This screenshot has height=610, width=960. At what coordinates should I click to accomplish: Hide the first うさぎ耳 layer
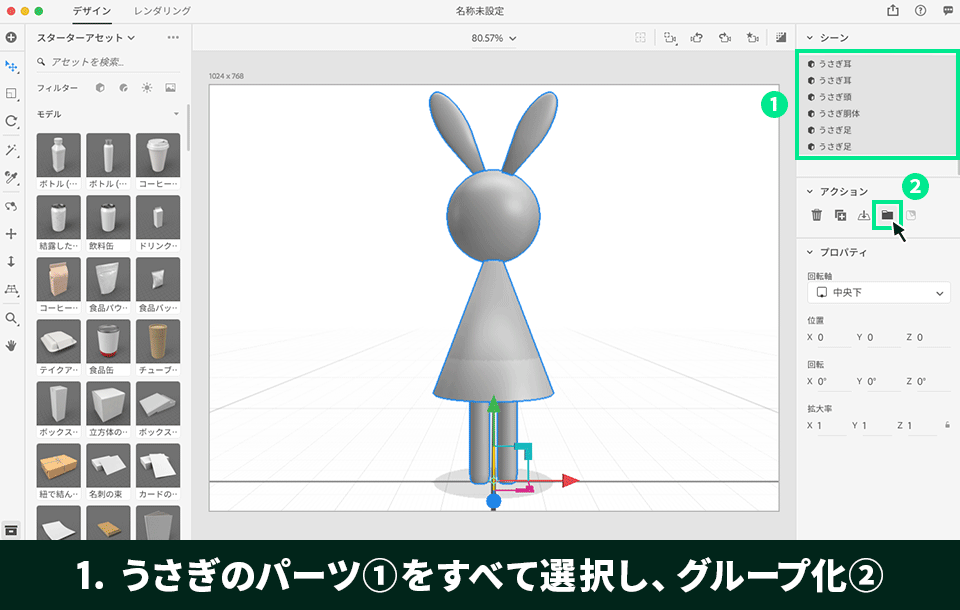tap(811, 64)
